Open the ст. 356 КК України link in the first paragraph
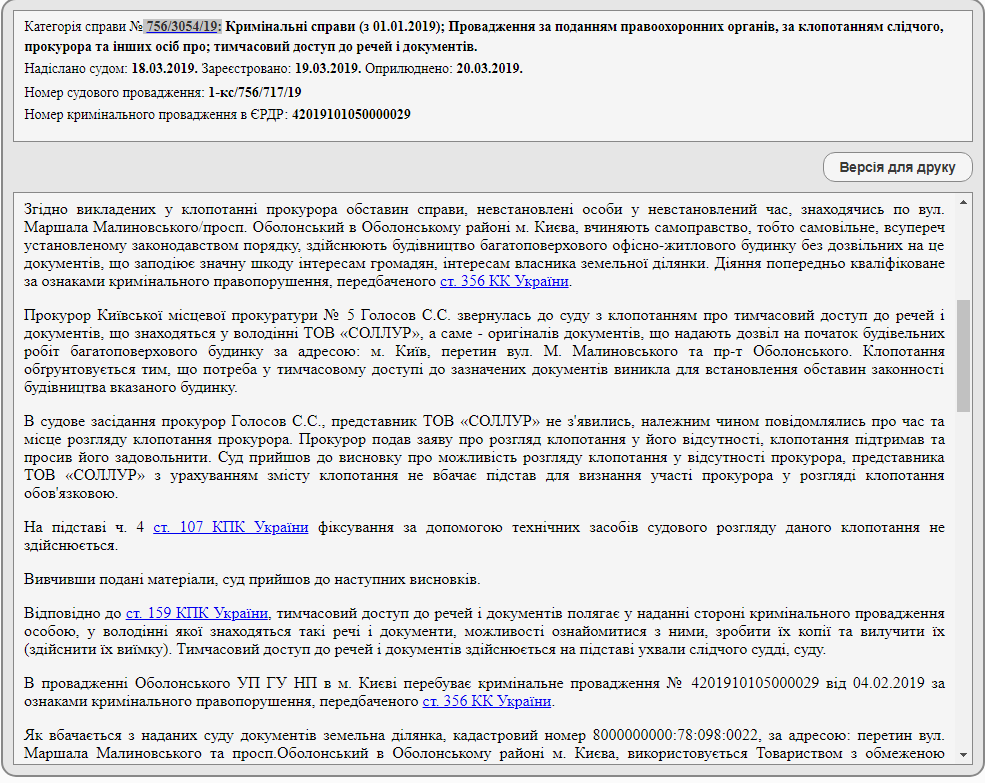 tap(504, 282)
